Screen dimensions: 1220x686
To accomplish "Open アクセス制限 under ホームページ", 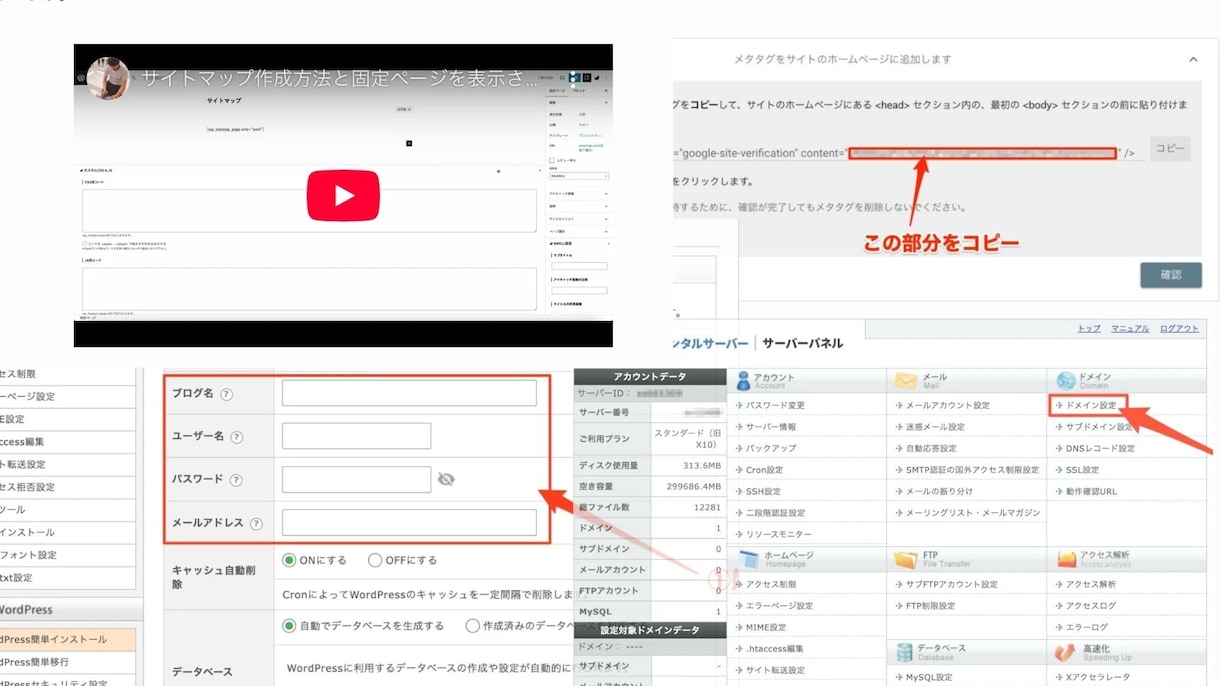I will click(771, 585).
